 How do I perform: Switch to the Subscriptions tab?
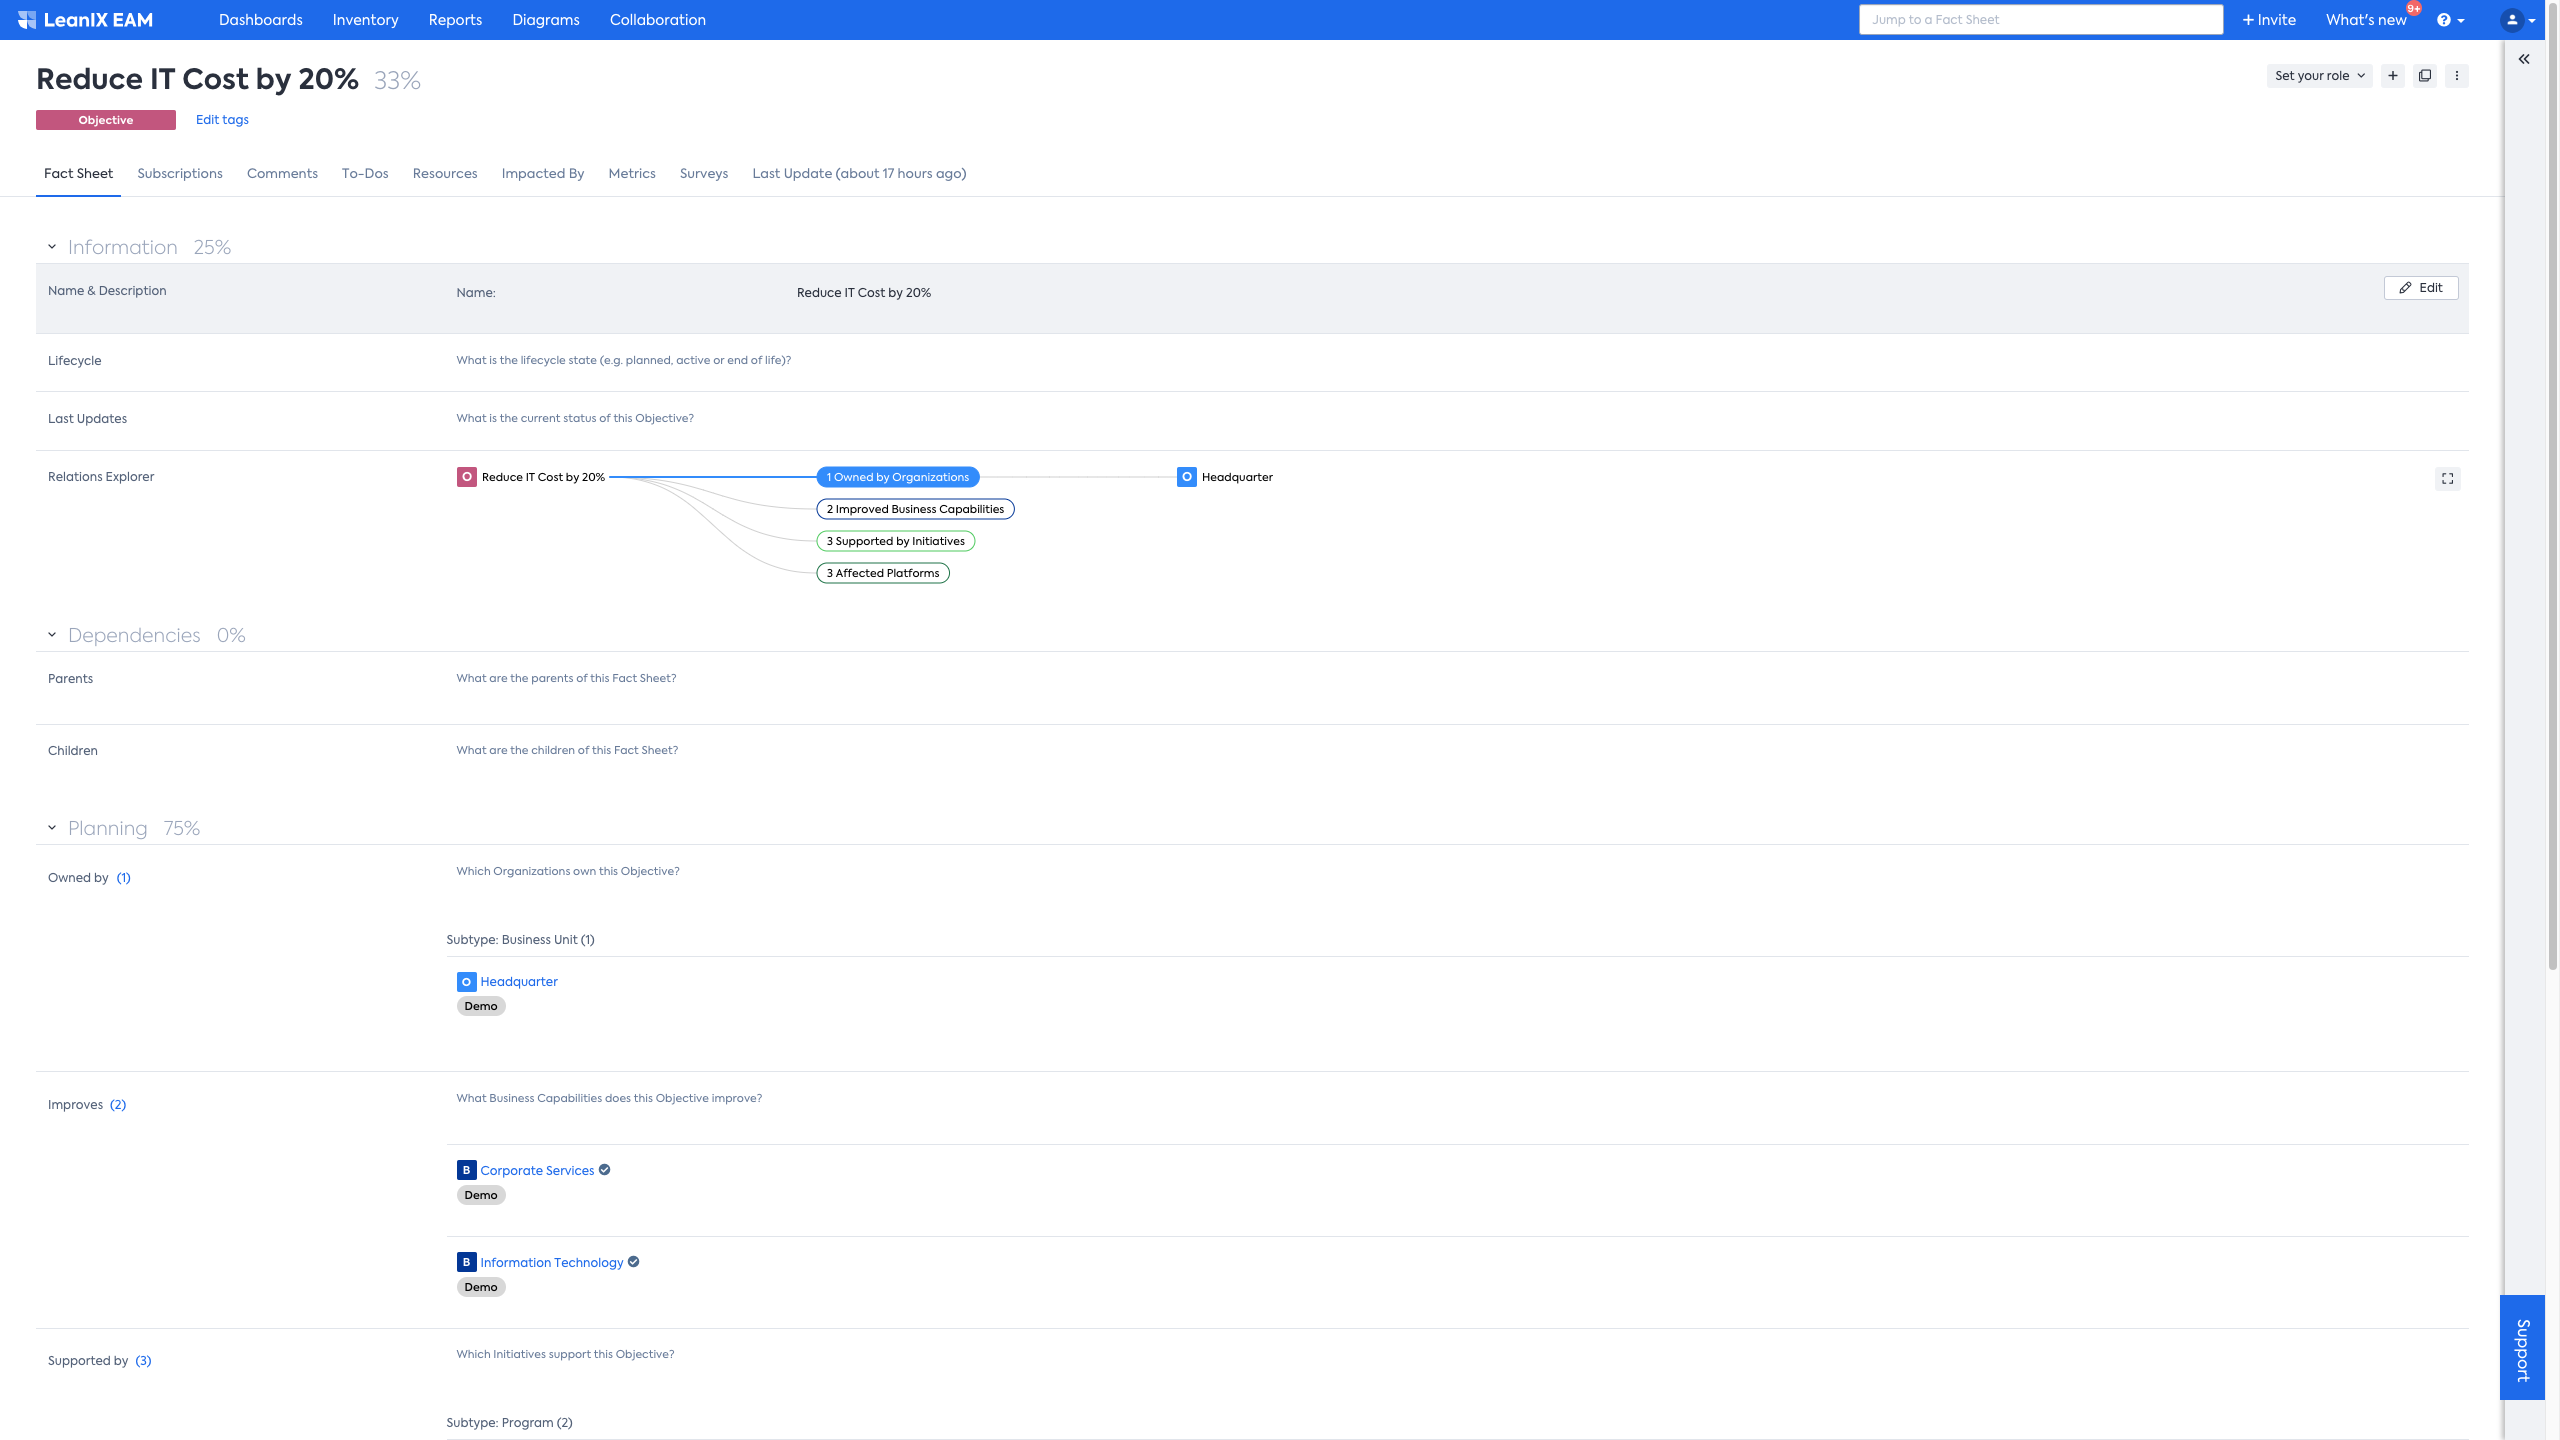click(180, 174)
